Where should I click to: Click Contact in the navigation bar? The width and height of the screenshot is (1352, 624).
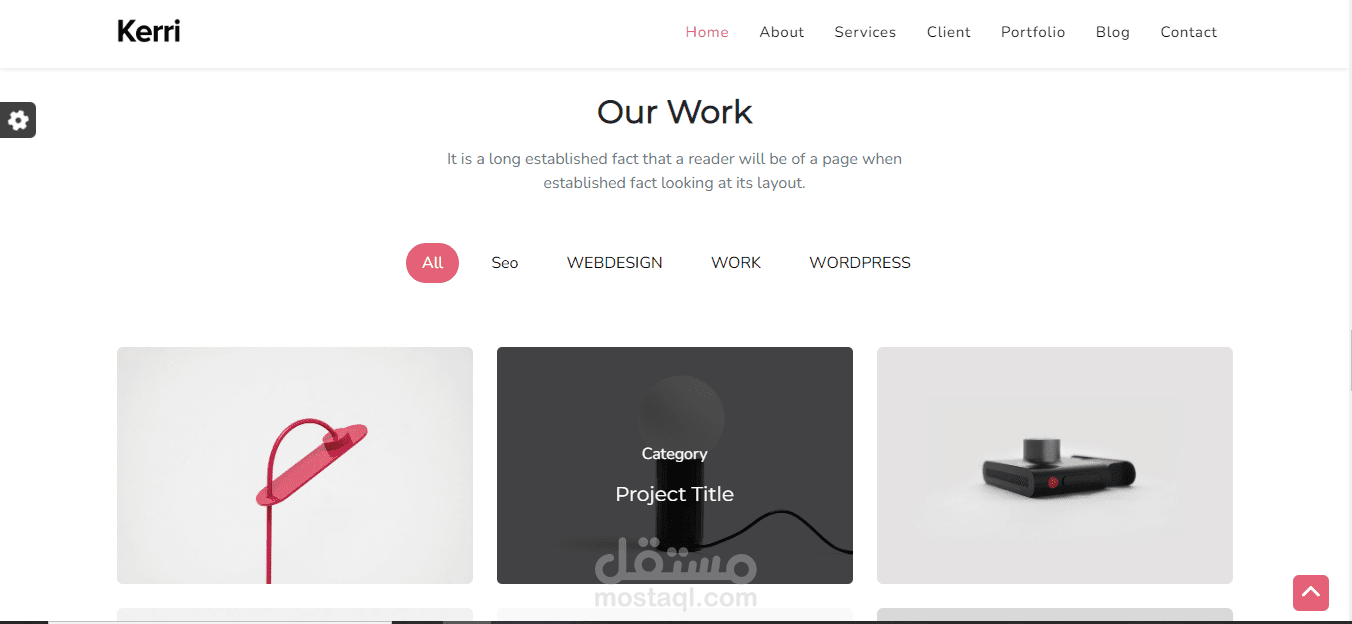pos(1188,32)
